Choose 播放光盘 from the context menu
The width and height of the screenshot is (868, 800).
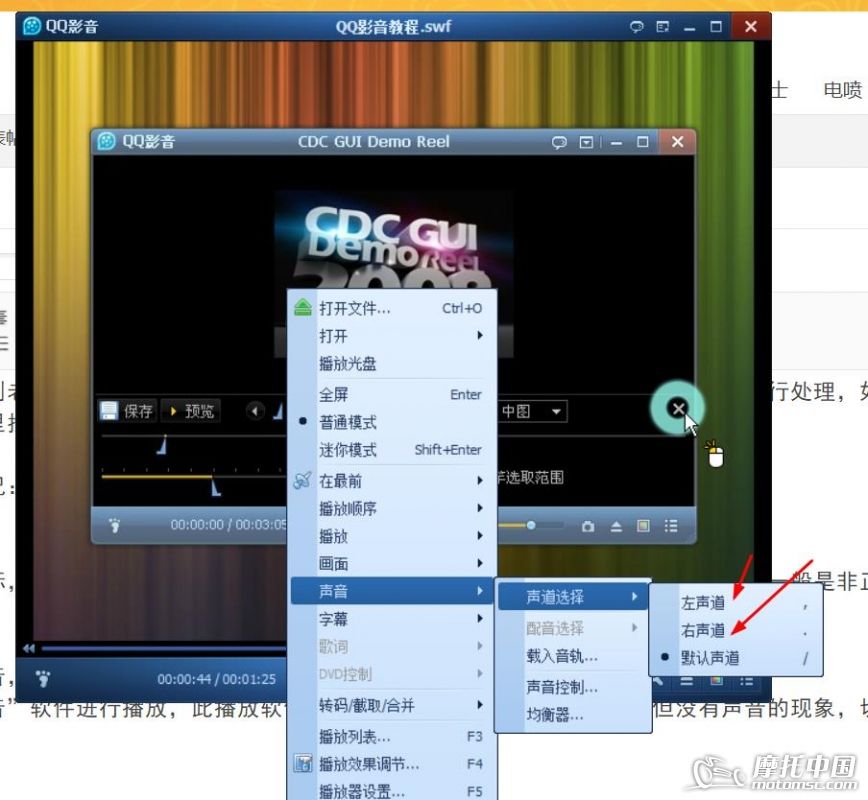(392, 364)
